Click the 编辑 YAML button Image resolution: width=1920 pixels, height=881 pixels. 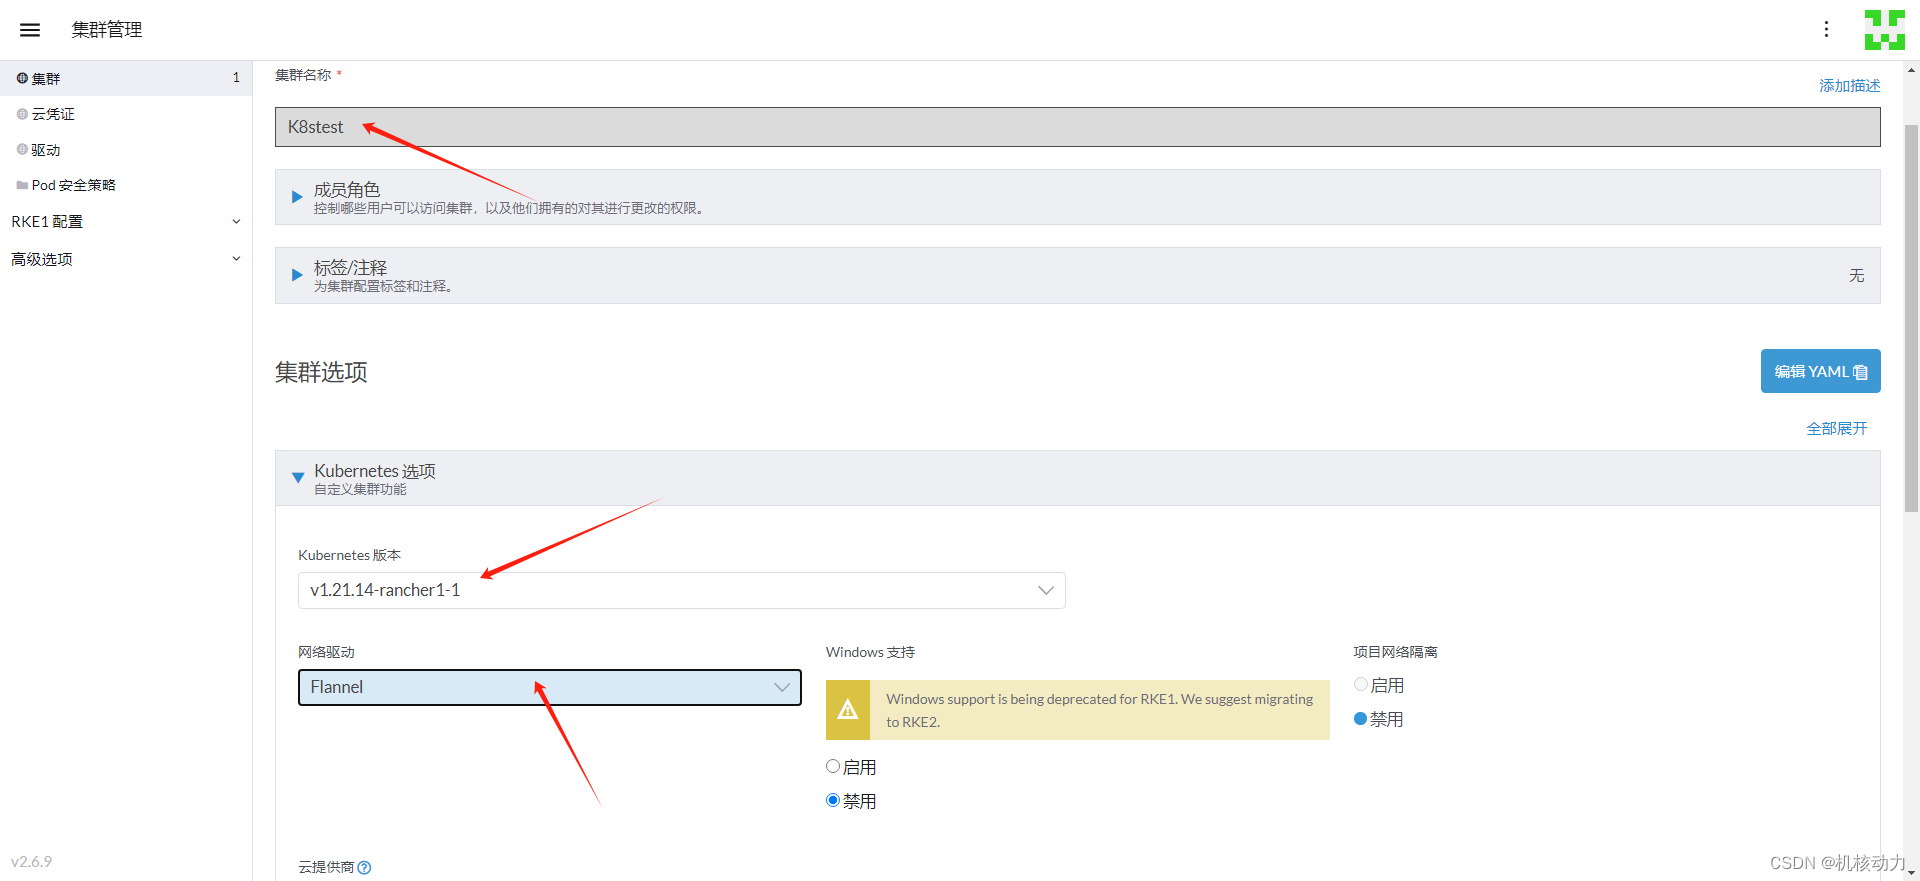point(1820,371)
